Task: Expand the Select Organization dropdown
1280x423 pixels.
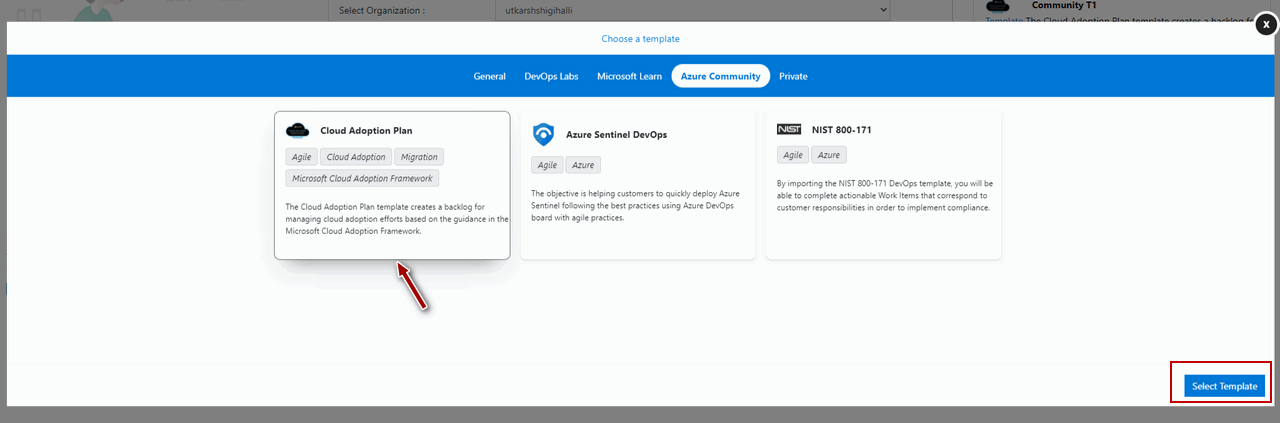Action: 692,10
